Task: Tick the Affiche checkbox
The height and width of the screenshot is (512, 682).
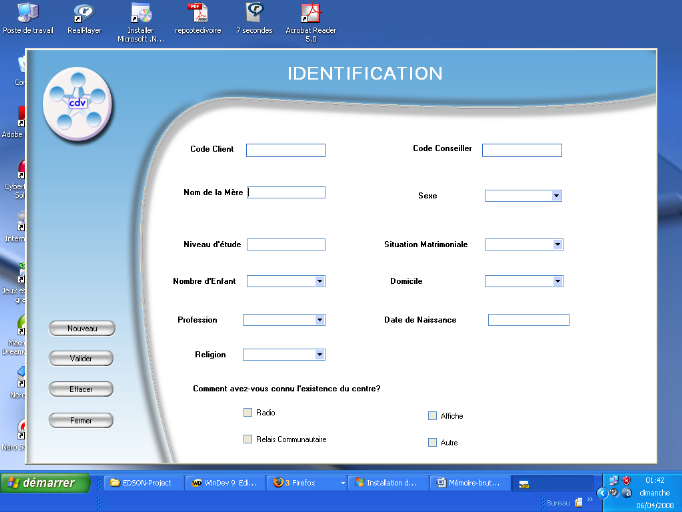Action: pyautogui.click(x=433, y=416)
